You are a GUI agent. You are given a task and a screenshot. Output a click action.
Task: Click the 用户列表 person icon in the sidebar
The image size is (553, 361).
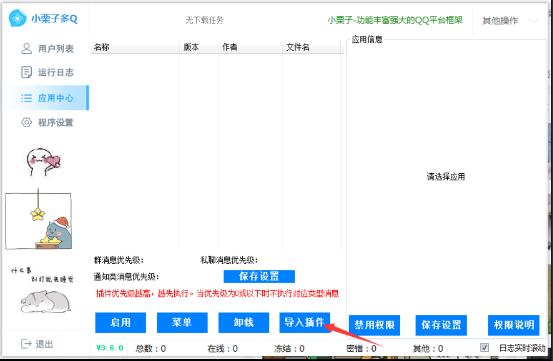26,48
